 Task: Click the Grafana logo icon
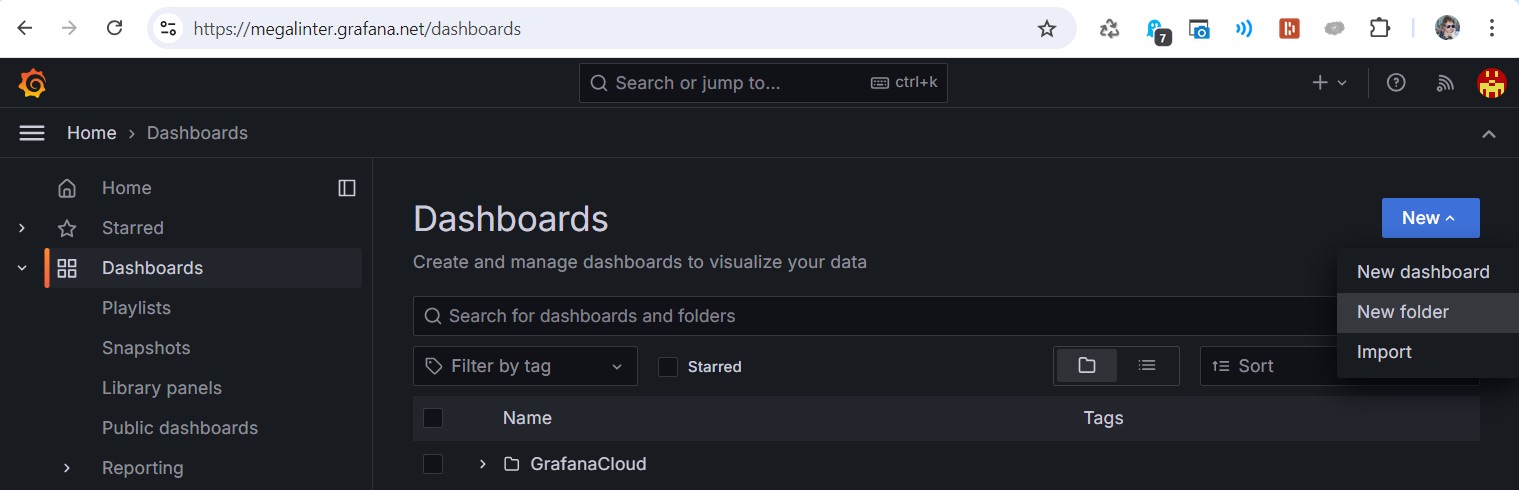(x=32, y=83)
